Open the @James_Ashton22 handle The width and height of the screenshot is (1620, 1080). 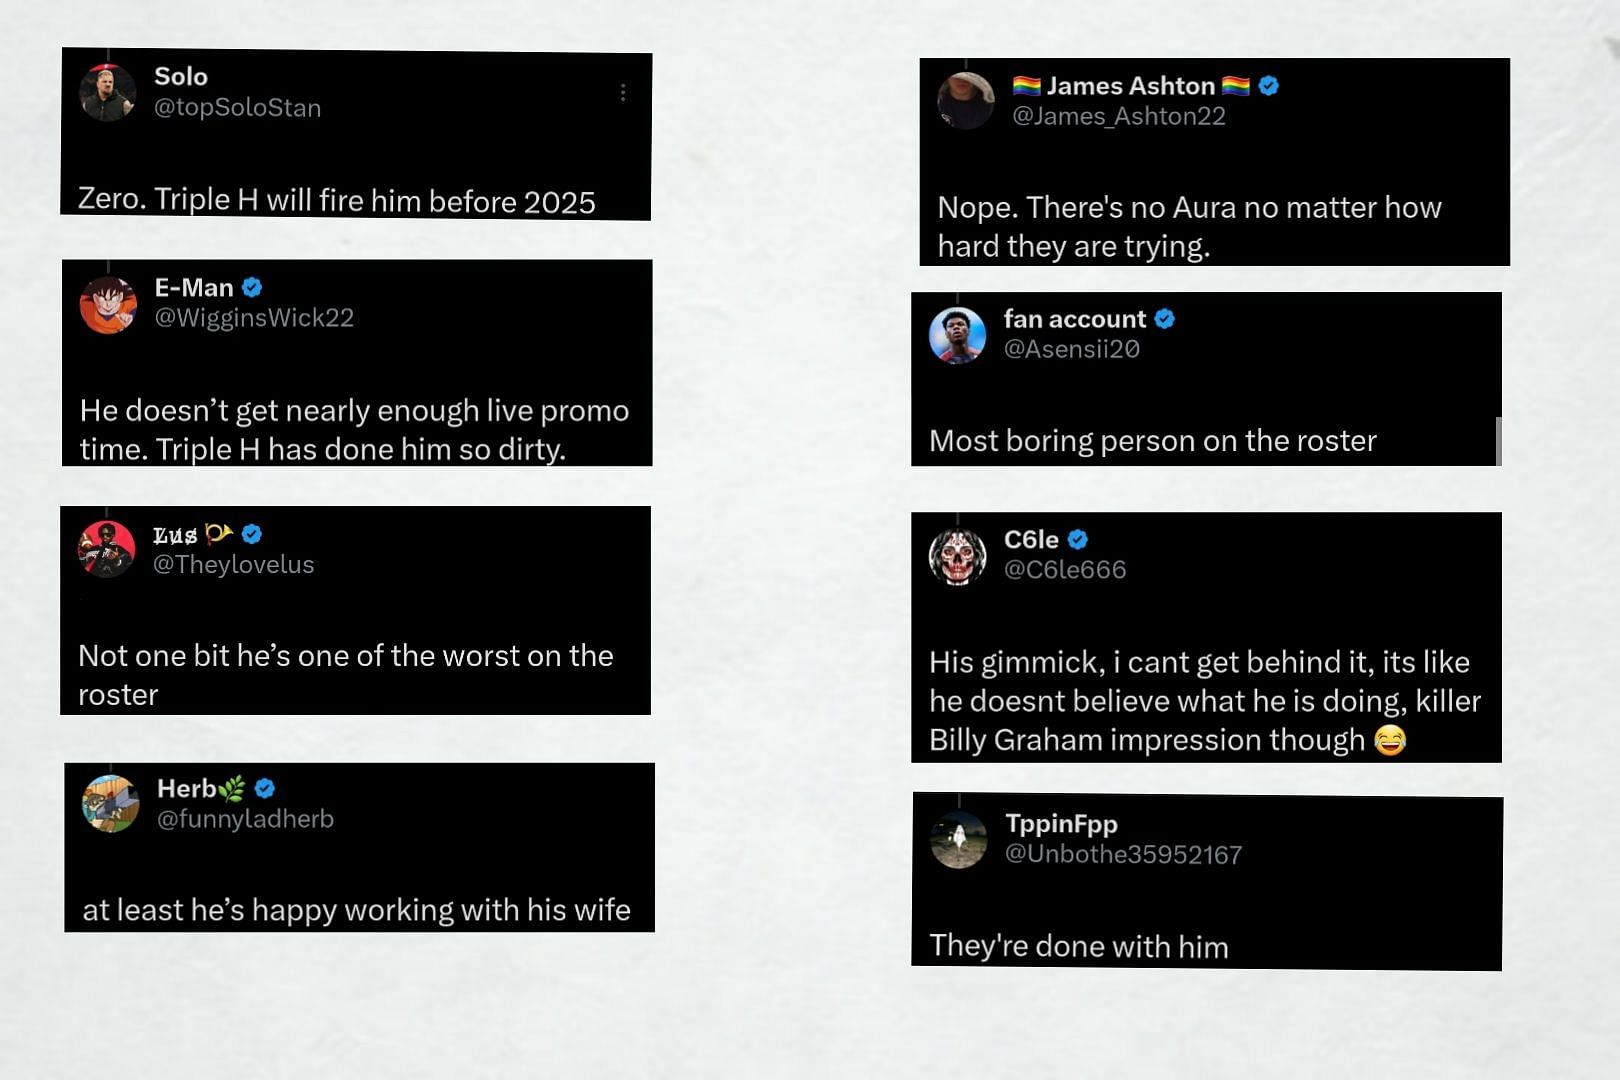1118,116
